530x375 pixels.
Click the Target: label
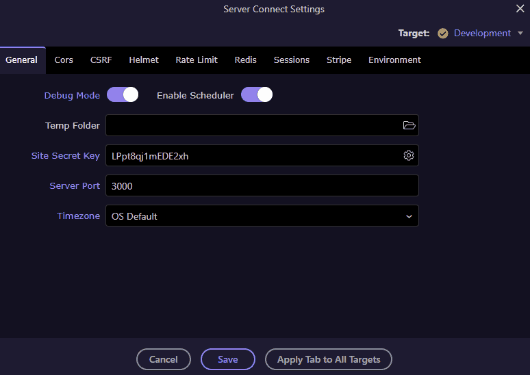coord(413,33)
